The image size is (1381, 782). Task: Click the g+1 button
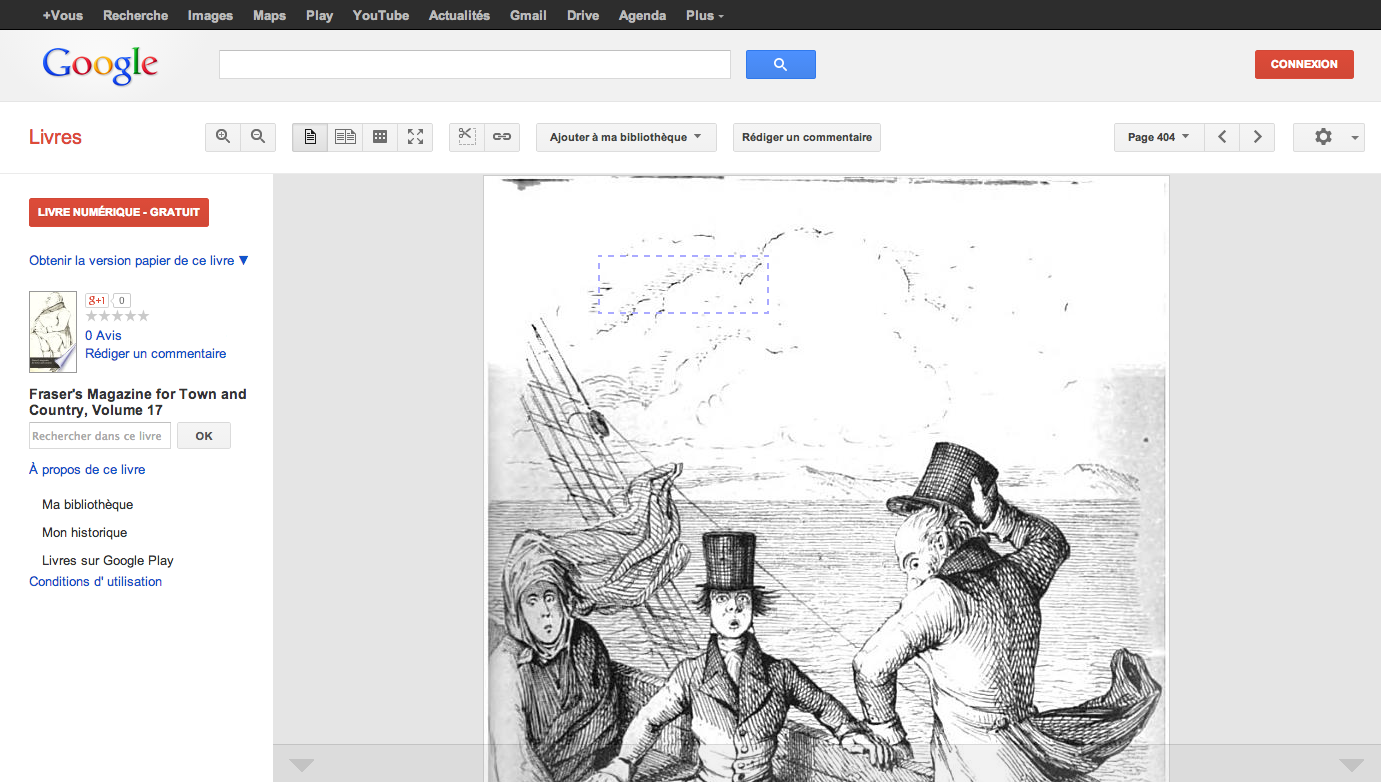pos(97,300)
